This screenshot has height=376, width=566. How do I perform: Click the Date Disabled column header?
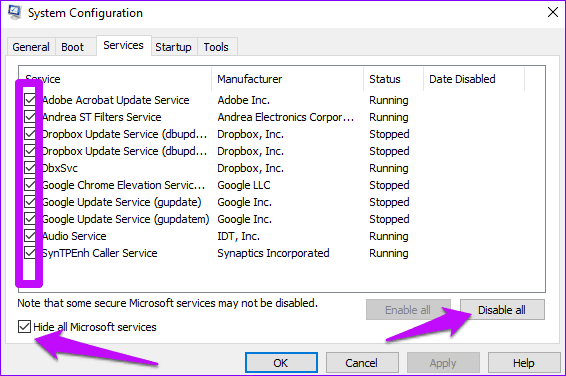click(474, 79)
